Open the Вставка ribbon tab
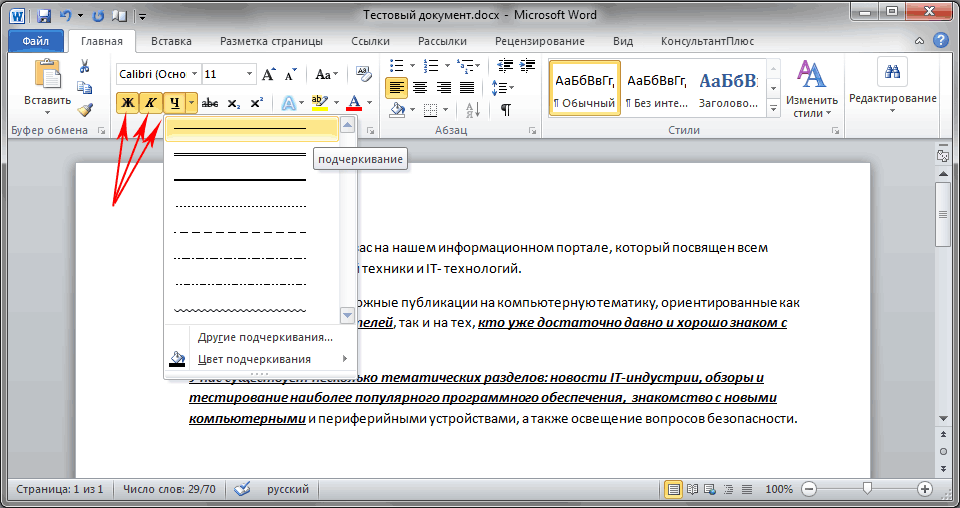Screen dimensions: 960x508 coord(171,41)
